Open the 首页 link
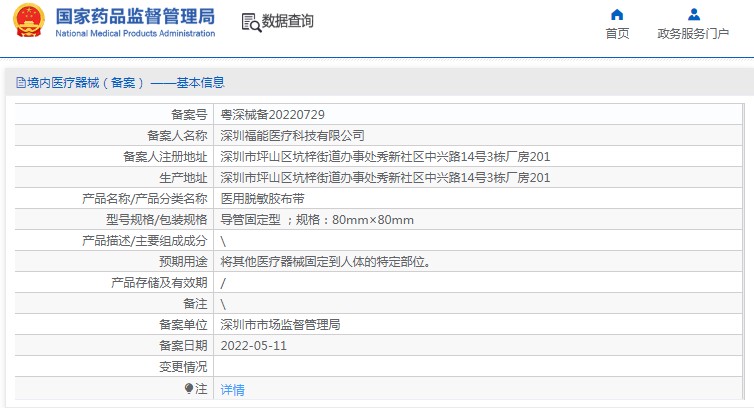754x408 pixels. click(617, 34)
